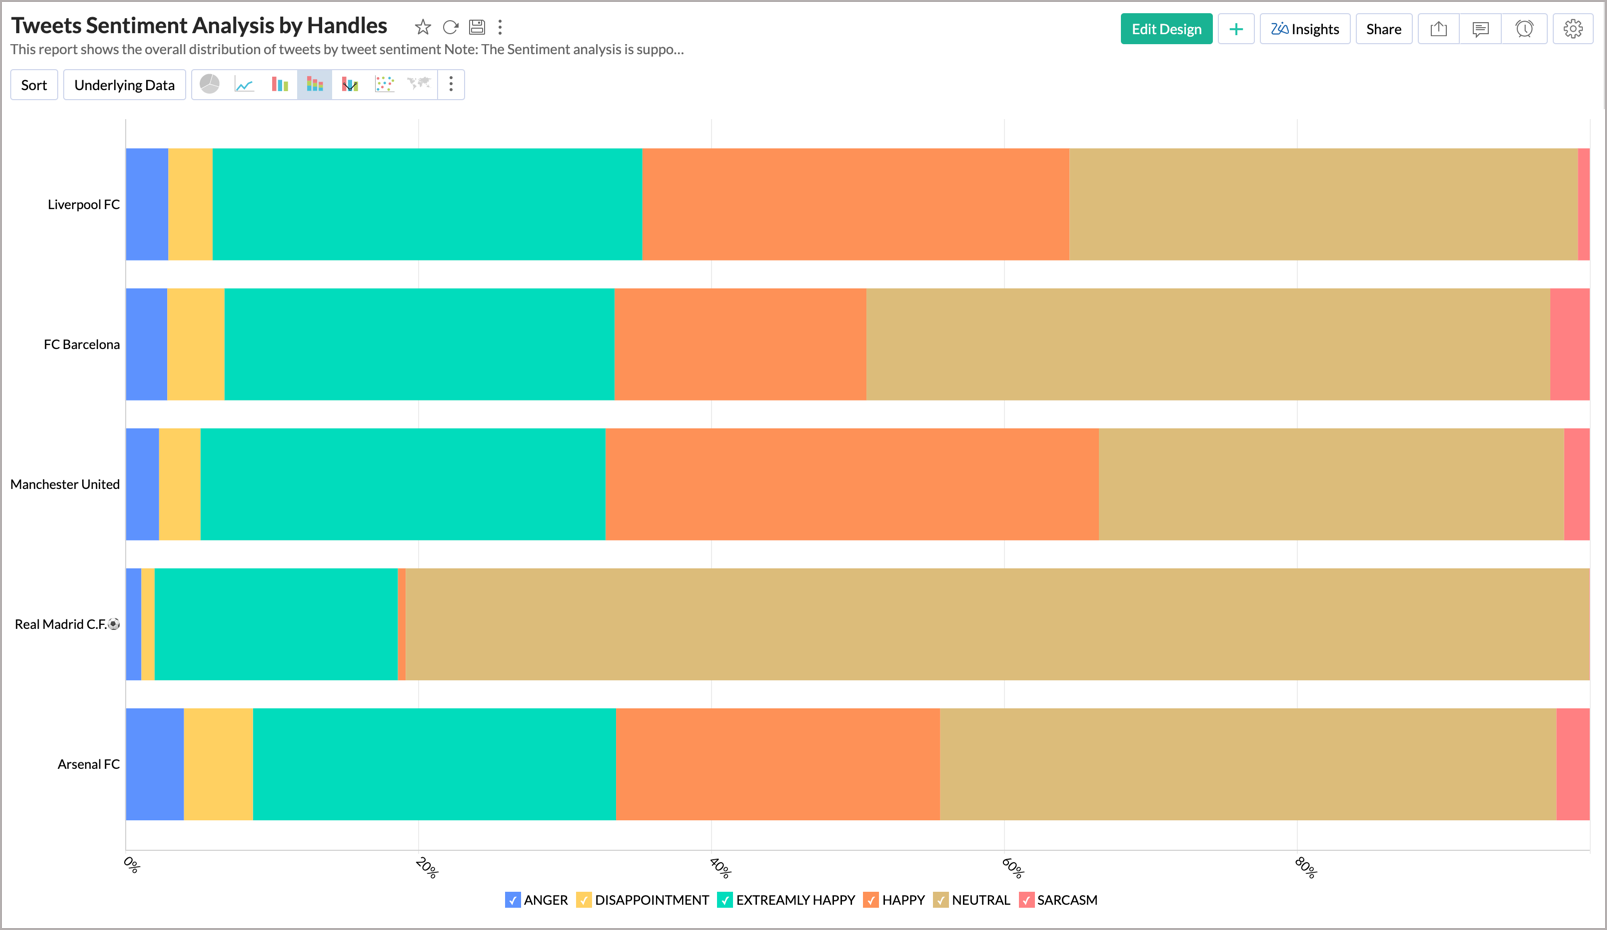Click Arsenal FC's blue Anger segment

click(x=155, y=764)
